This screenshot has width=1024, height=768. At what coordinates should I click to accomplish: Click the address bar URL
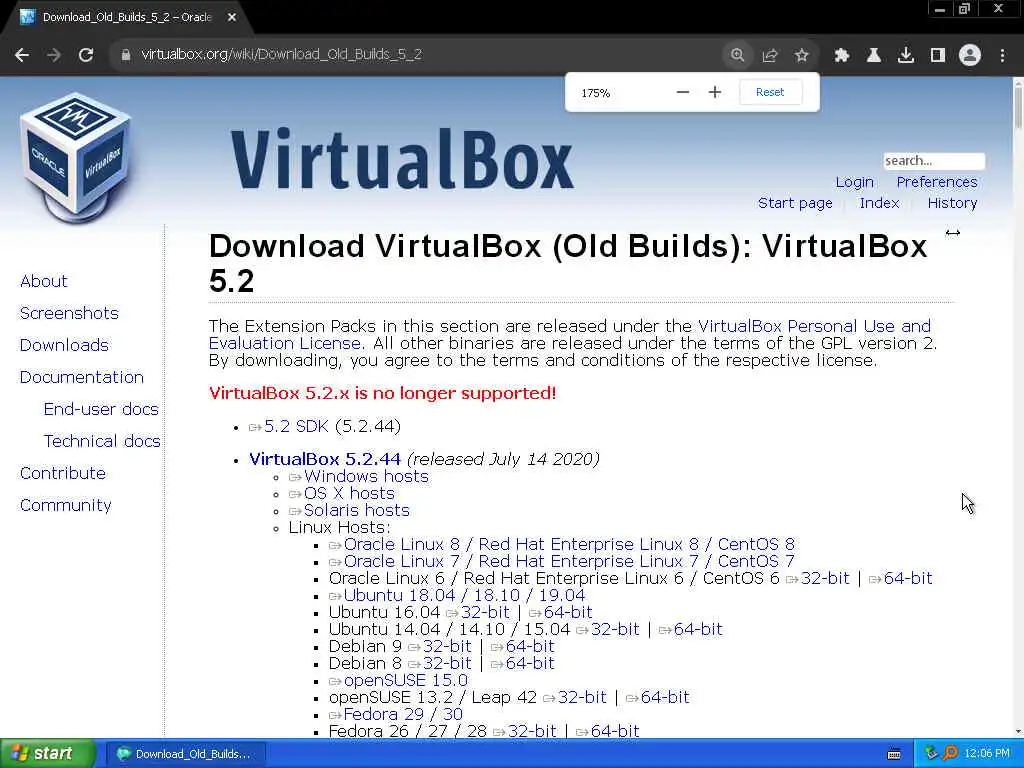click(281, 55)
